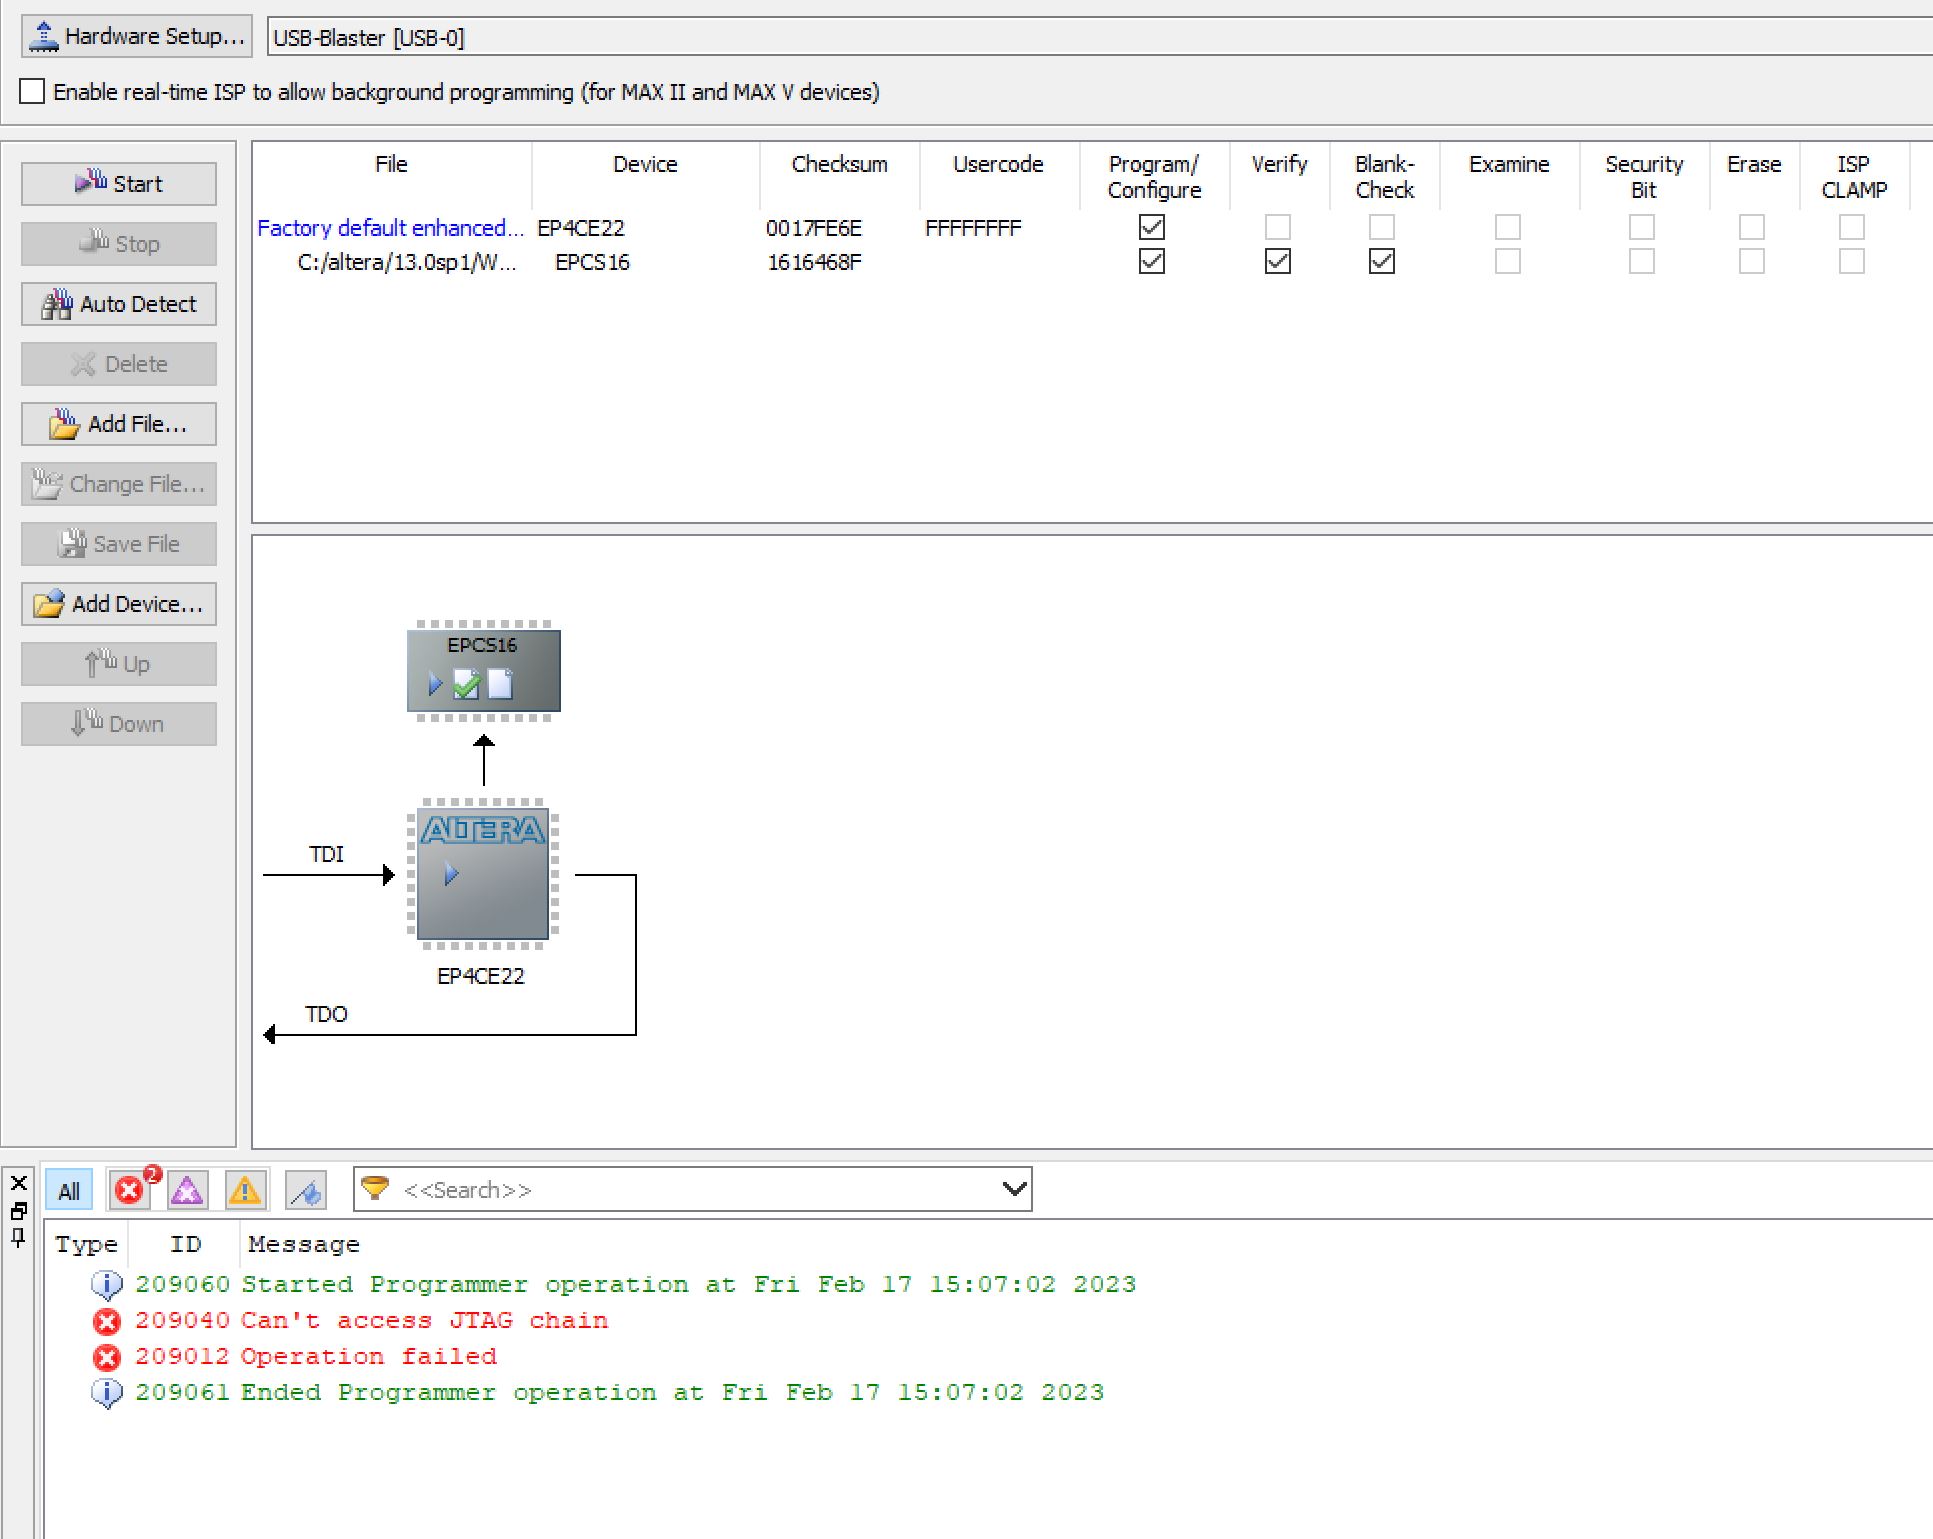Click the program arrow icon on EPCS16 chip
This screenshot has width=1933, height=1539.
coord(435,685)
